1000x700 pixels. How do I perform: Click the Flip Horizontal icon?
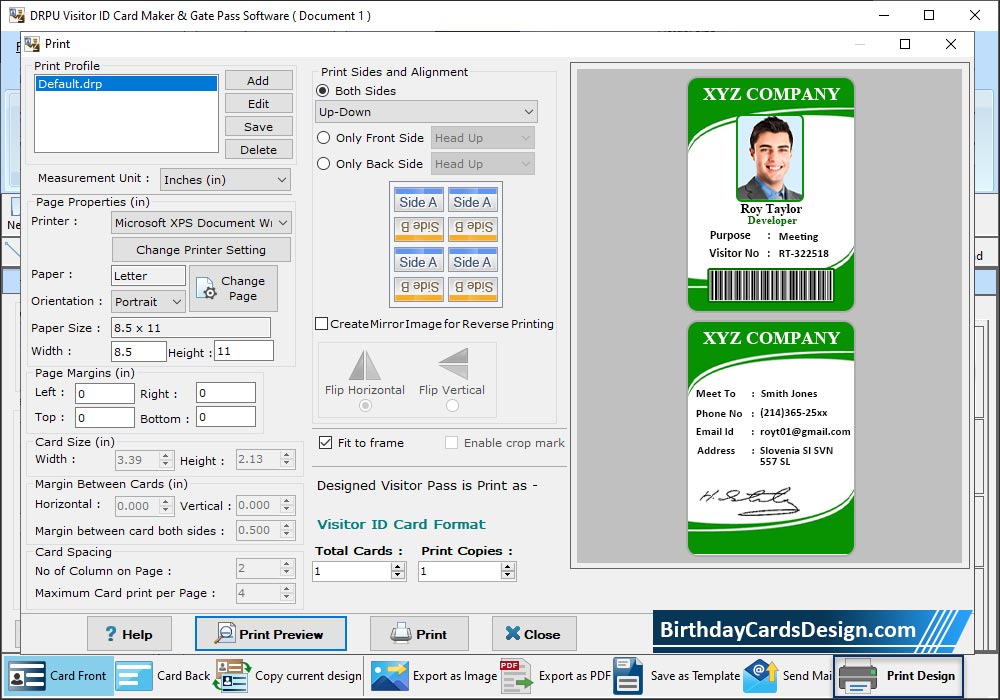(x=365, y=365)
